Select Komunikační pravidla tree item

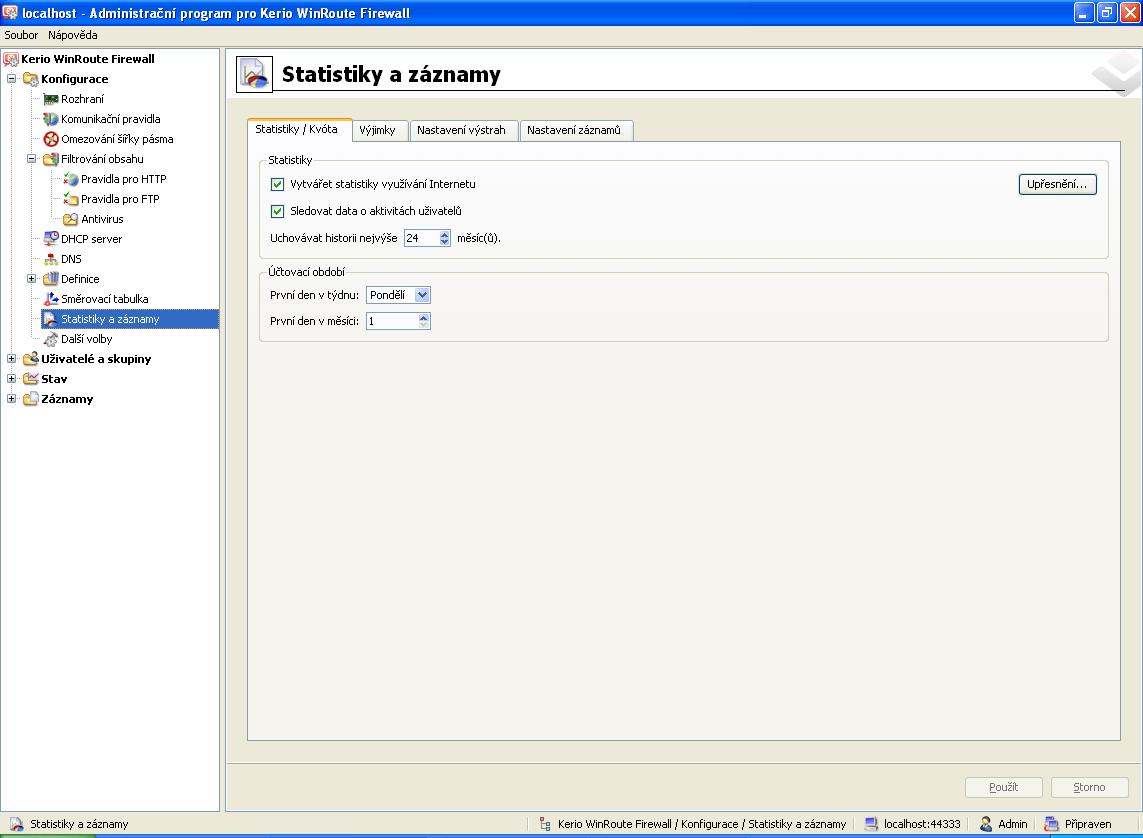pyautogui.click(x=111, y=119)
